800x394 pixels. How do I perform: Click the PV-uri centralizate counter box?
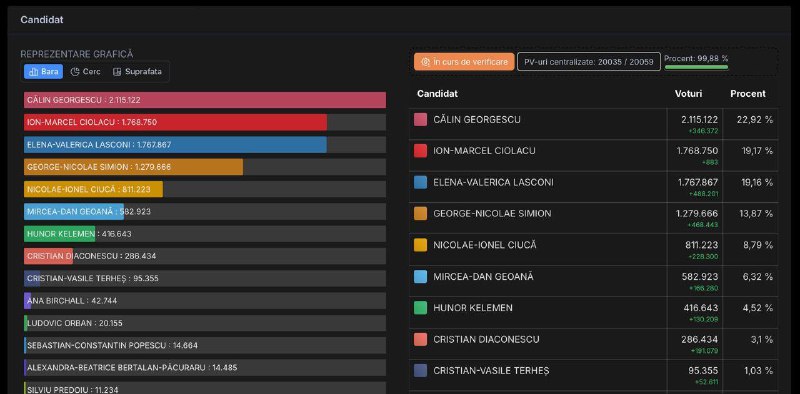point(589,62)
